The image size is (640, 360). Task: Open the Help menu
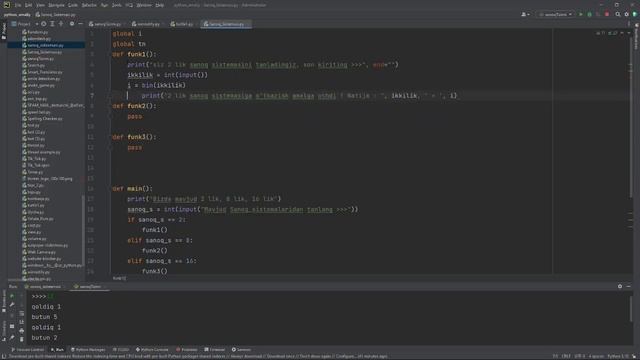click(160, 5)
